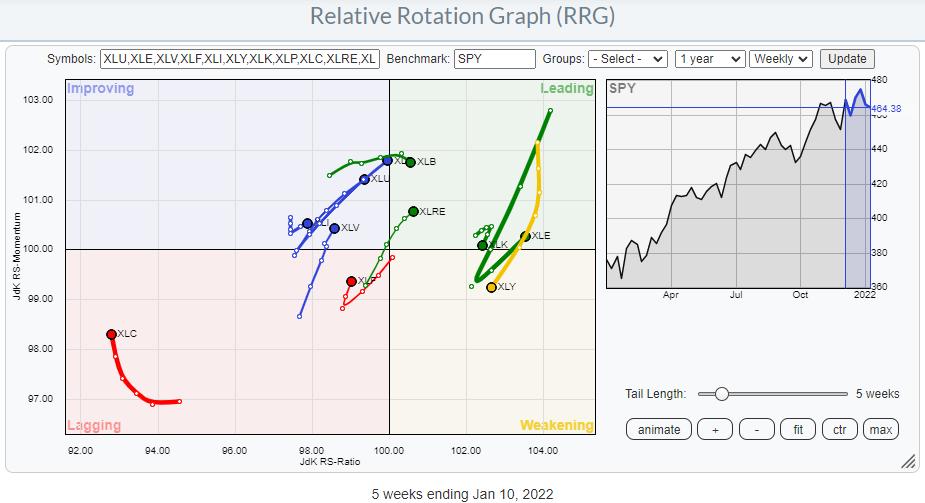Screen dimensions: 925x503
Task: Click the XLC data point marker
Action: click(x=111, y=334)
